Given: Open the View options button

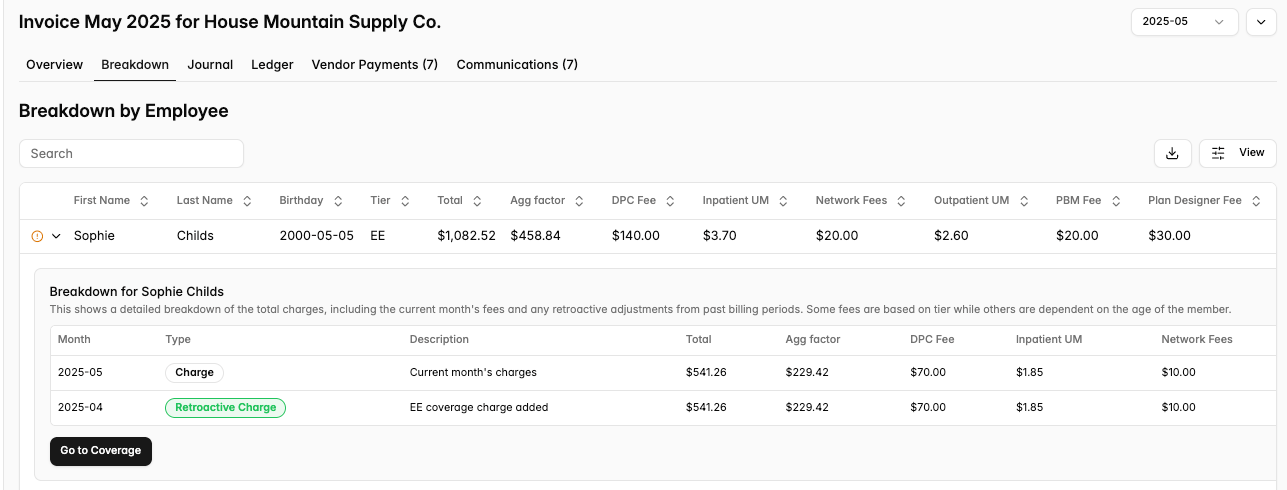Looking at the screenshot, I should point(1237,153).
